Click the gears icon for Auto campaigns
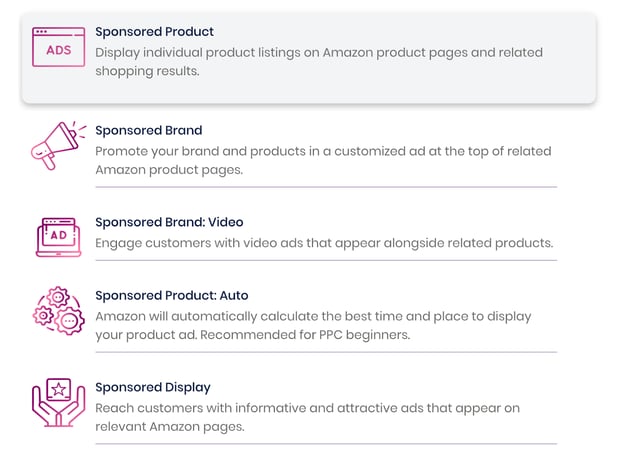Image resolution: width=624 pixels, height=452 pixels. 58,310
